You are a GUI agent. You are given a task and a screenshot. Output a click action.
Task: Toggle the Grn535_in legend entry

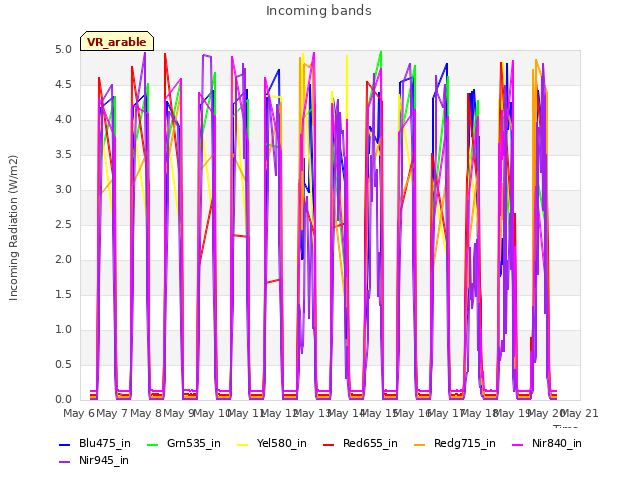click(184, 443)
